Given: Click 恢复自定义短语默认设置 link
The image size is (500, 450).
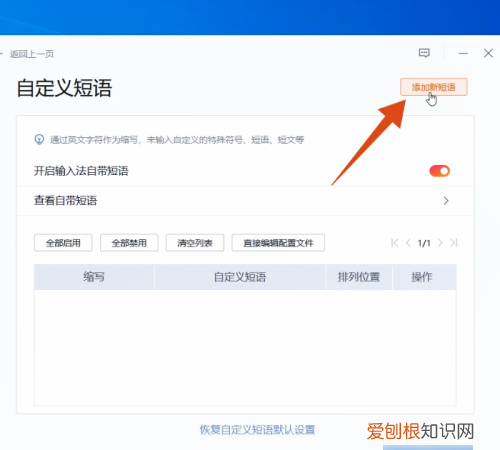Looking at the screenshot, I should point(257,430).
